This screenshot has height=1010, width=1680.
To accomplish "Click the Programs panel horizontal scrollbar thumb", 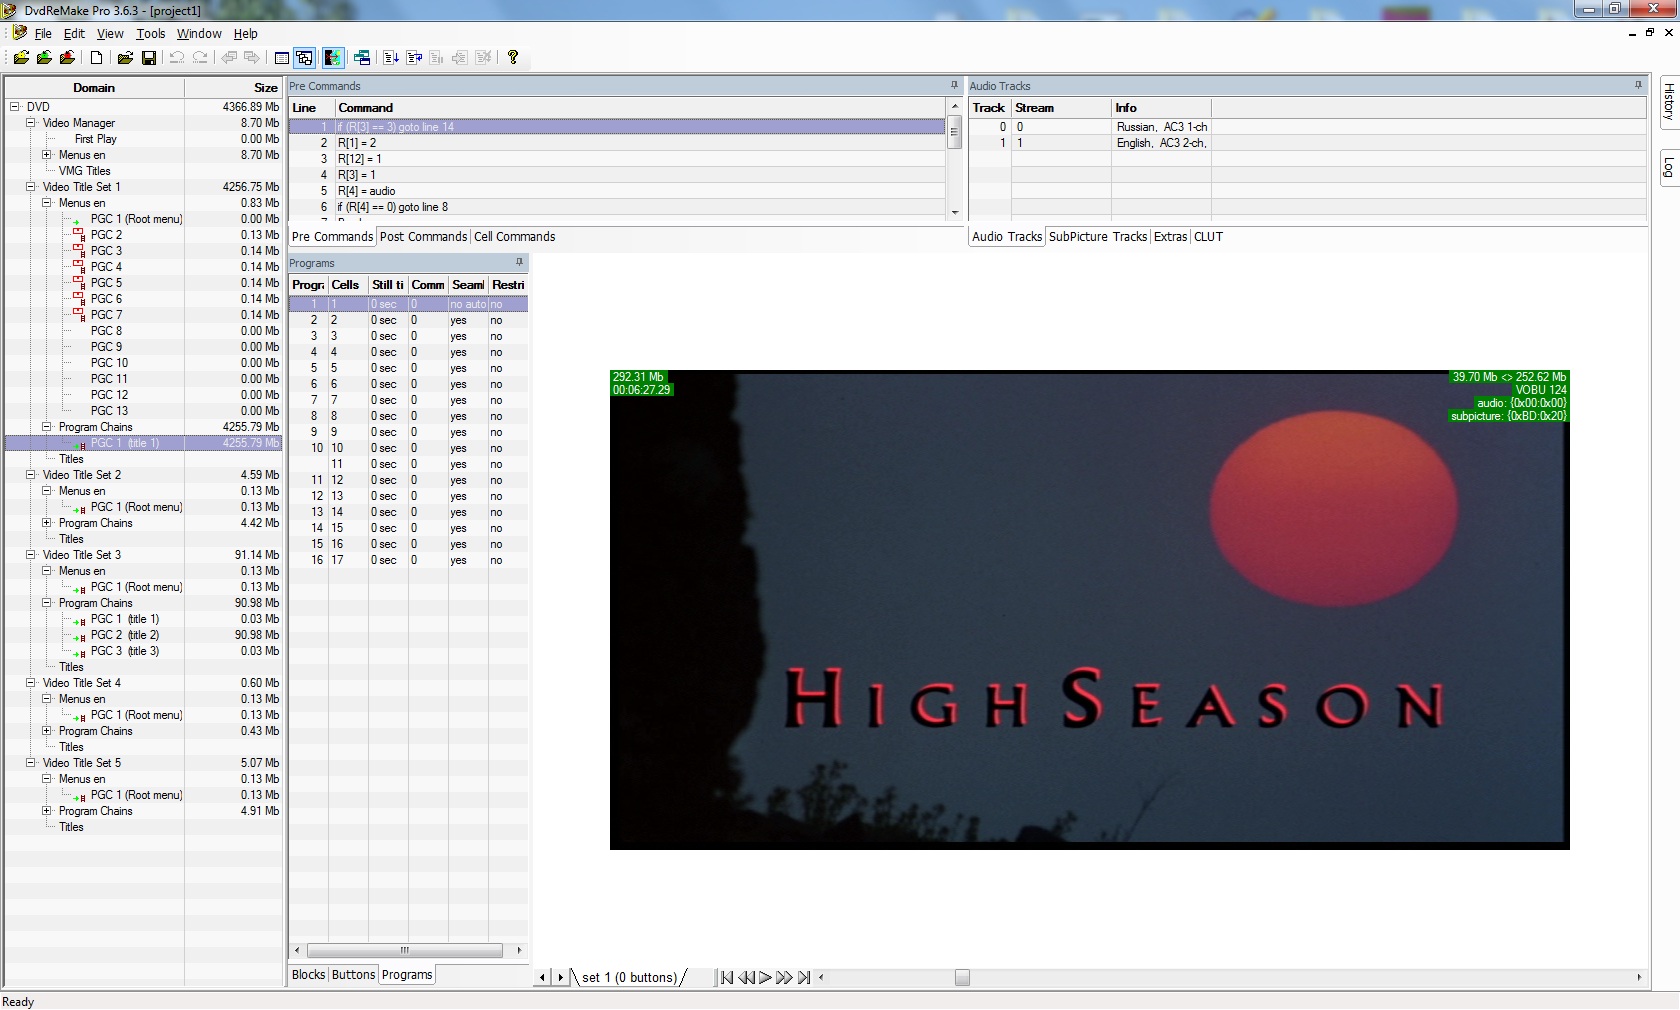I will pos(405,950).
